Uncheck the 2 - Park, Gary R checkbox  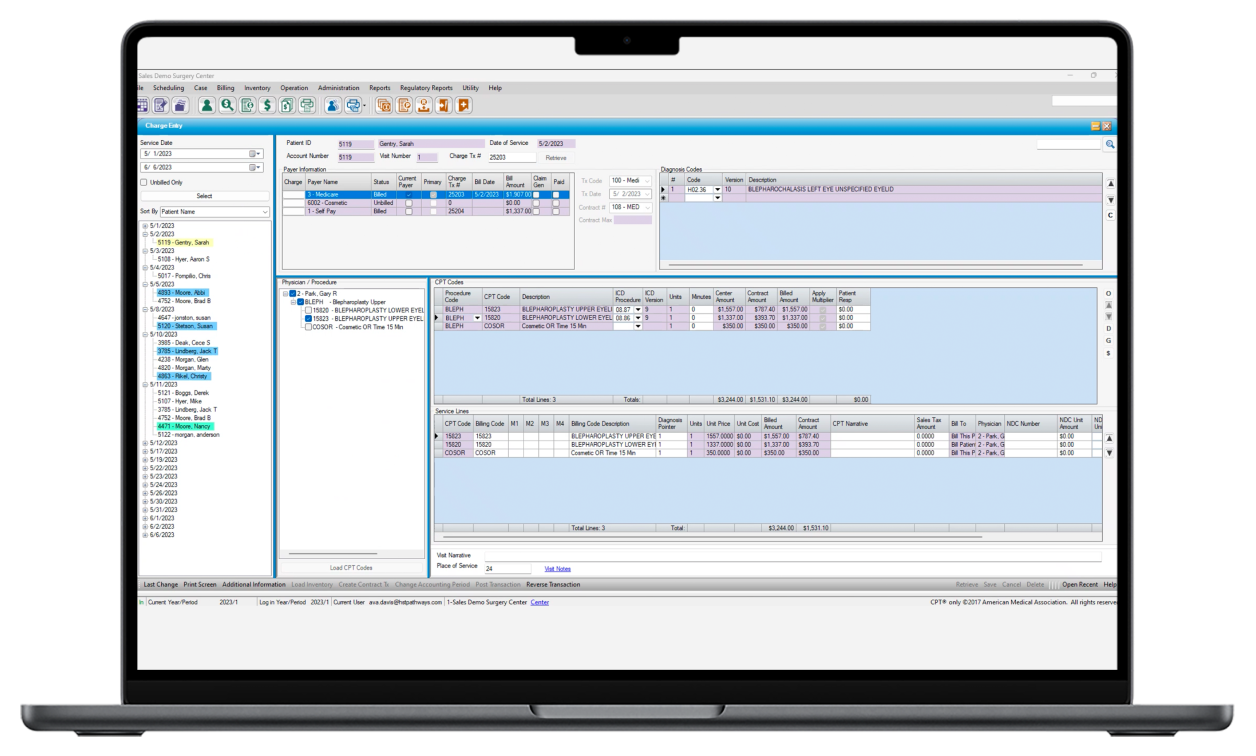coord(292,293)
